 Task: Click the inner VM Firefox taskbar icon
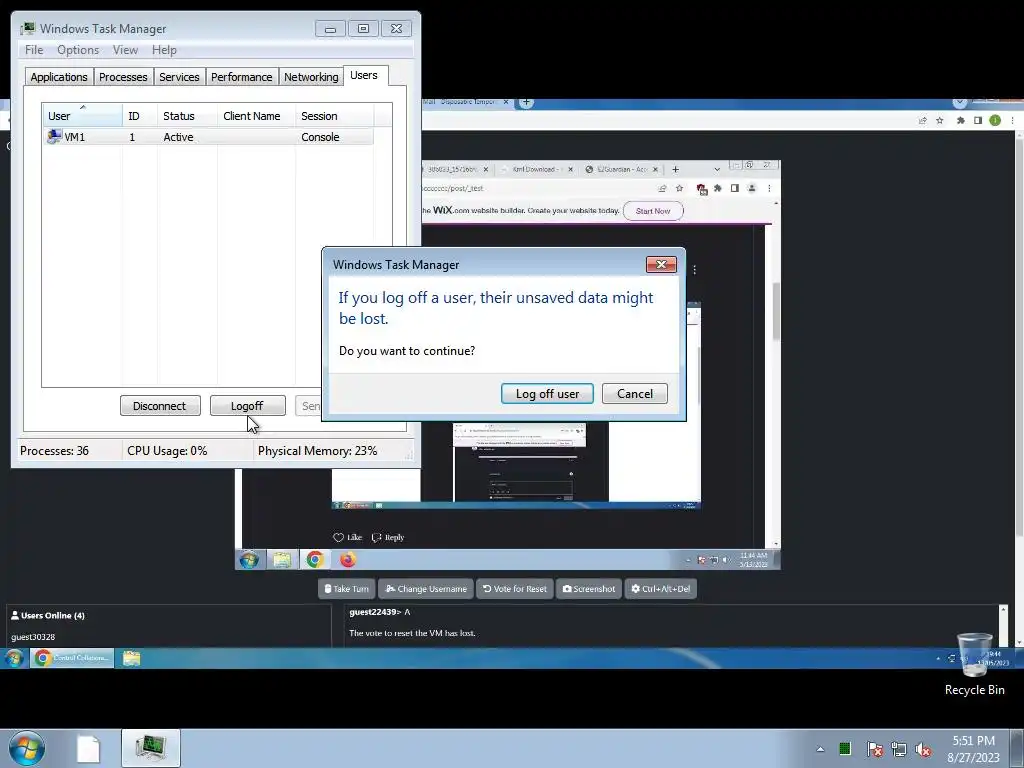(347, 560)
